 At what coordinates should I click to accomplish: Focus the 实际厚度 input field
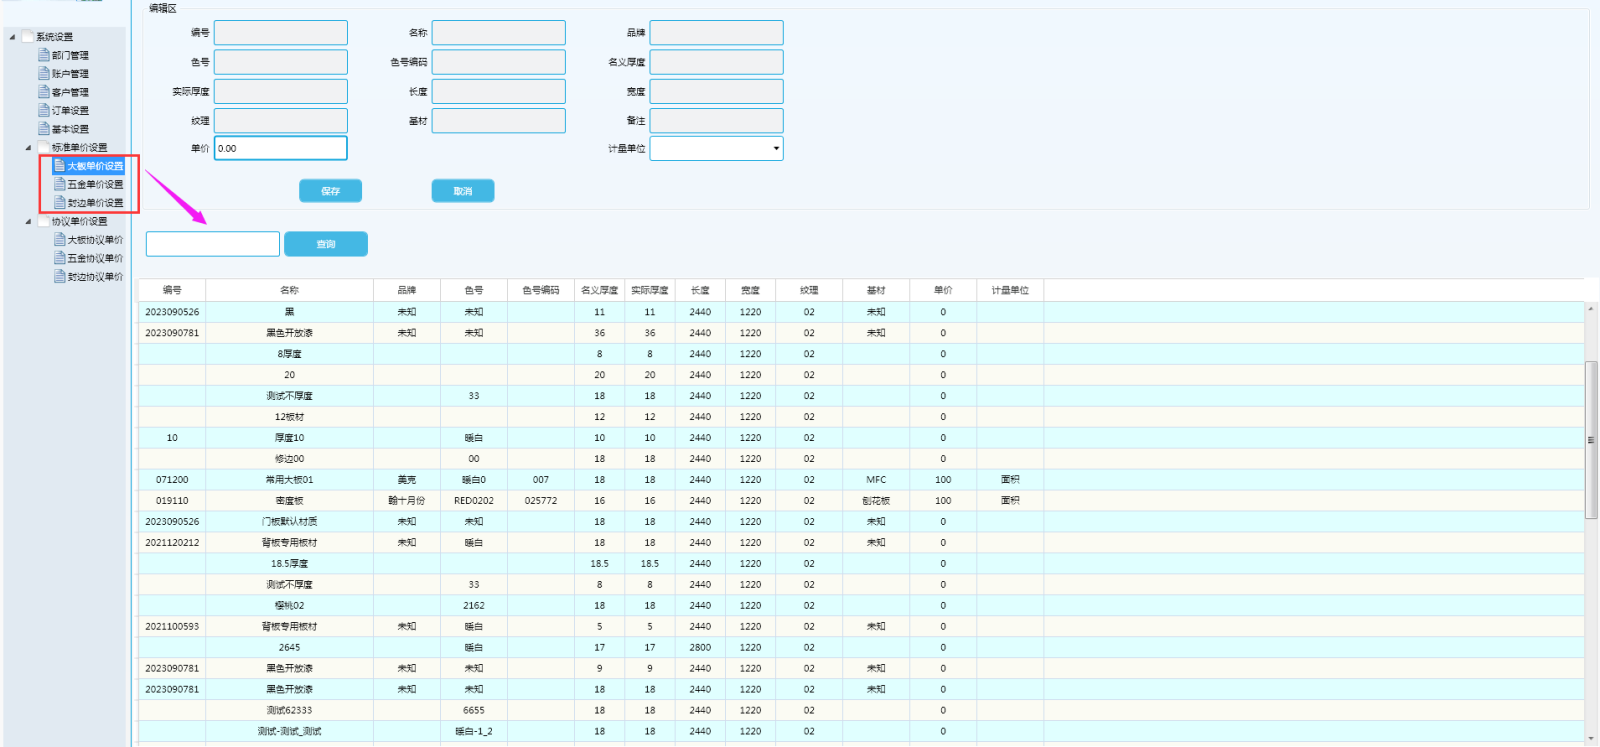pos(281,91)
